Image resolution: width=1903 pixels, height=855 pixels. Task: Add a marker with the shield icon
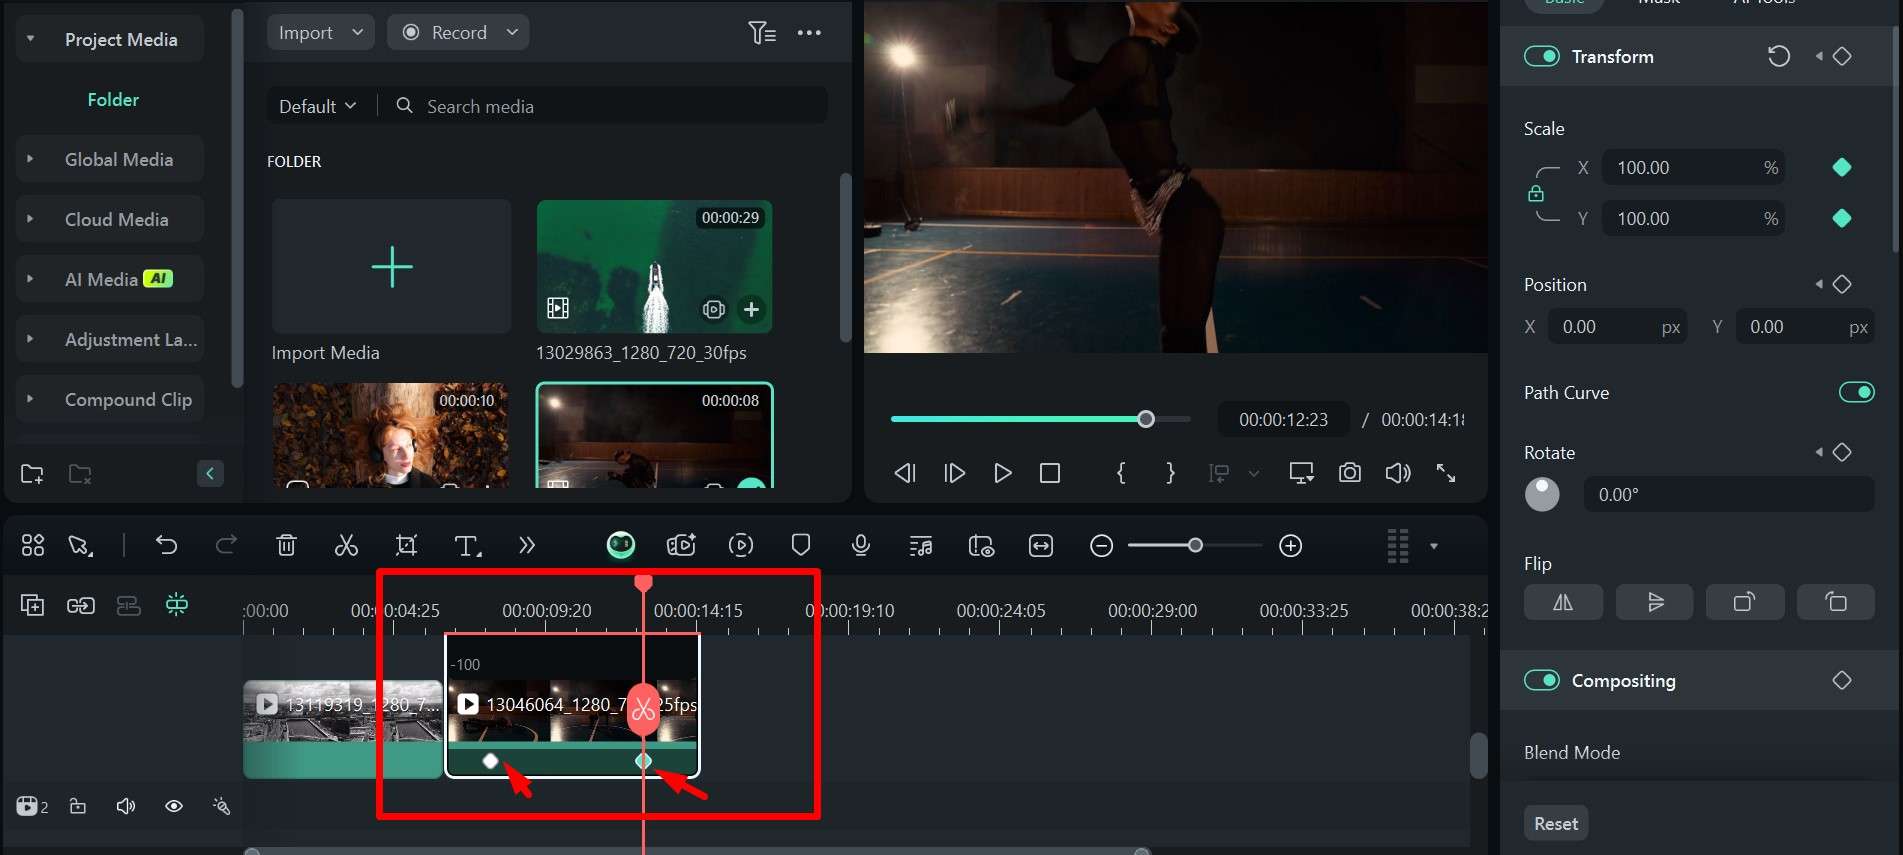(x=800, y=545)
